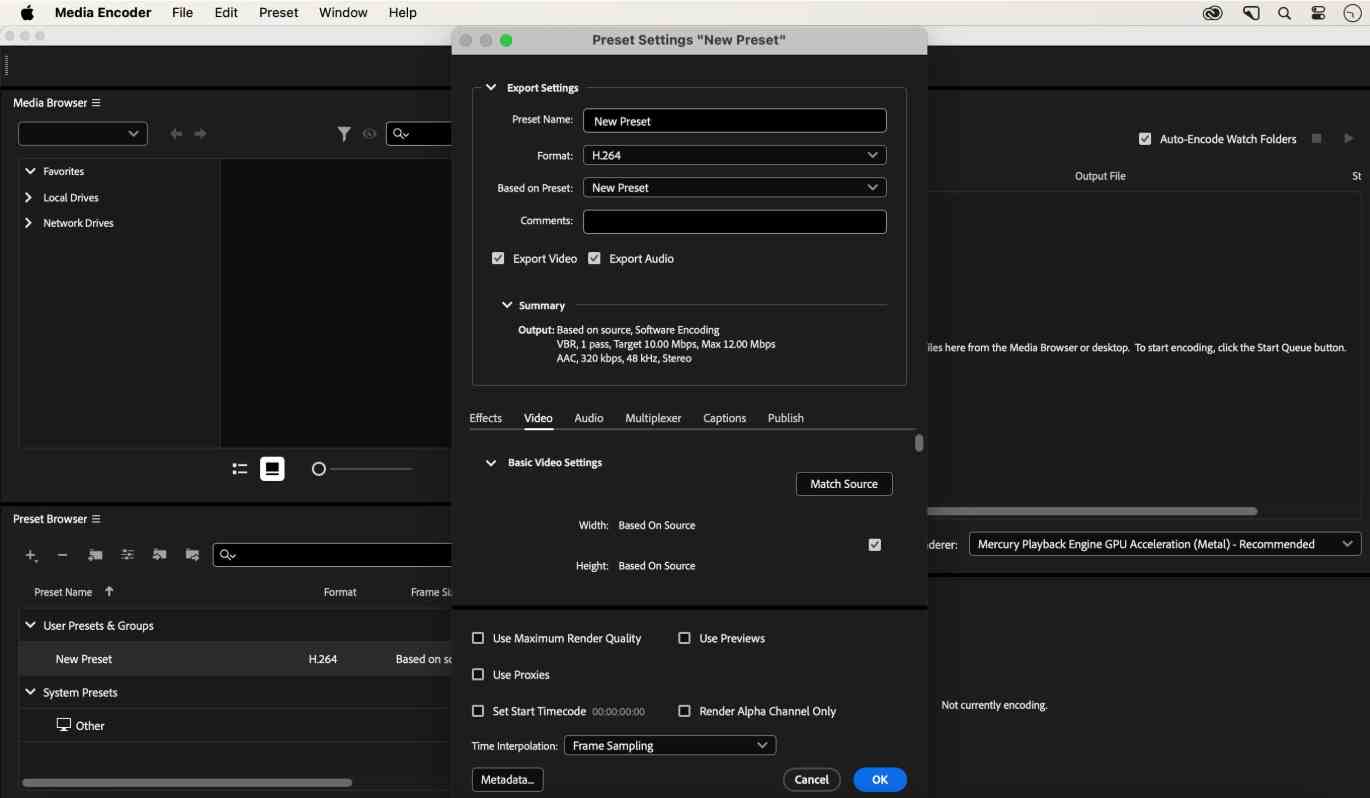The image size is (1370, 798).
Task: Enable Render Alpha Channel Only
Action: 684,711
